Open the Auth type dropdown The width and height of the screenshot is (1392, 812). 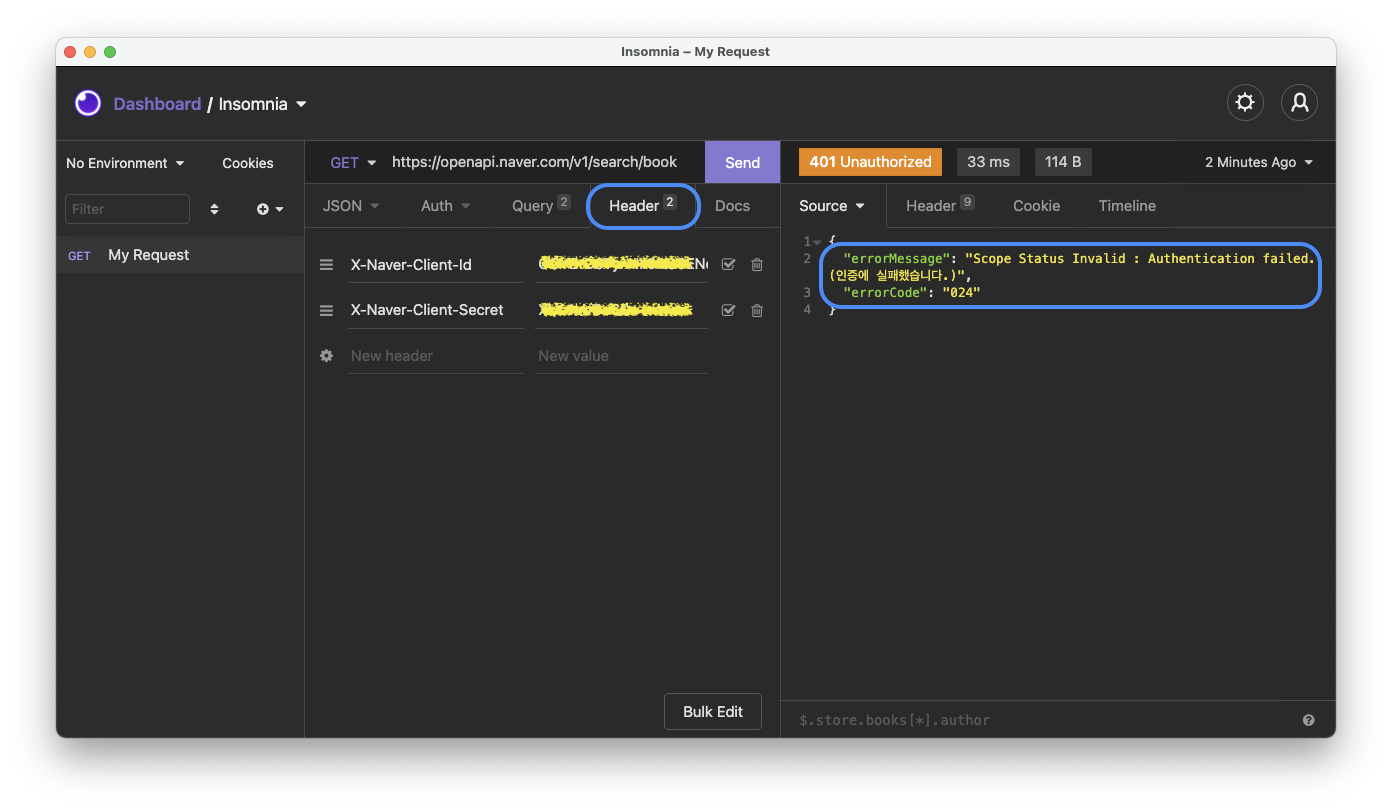point(445,206)
